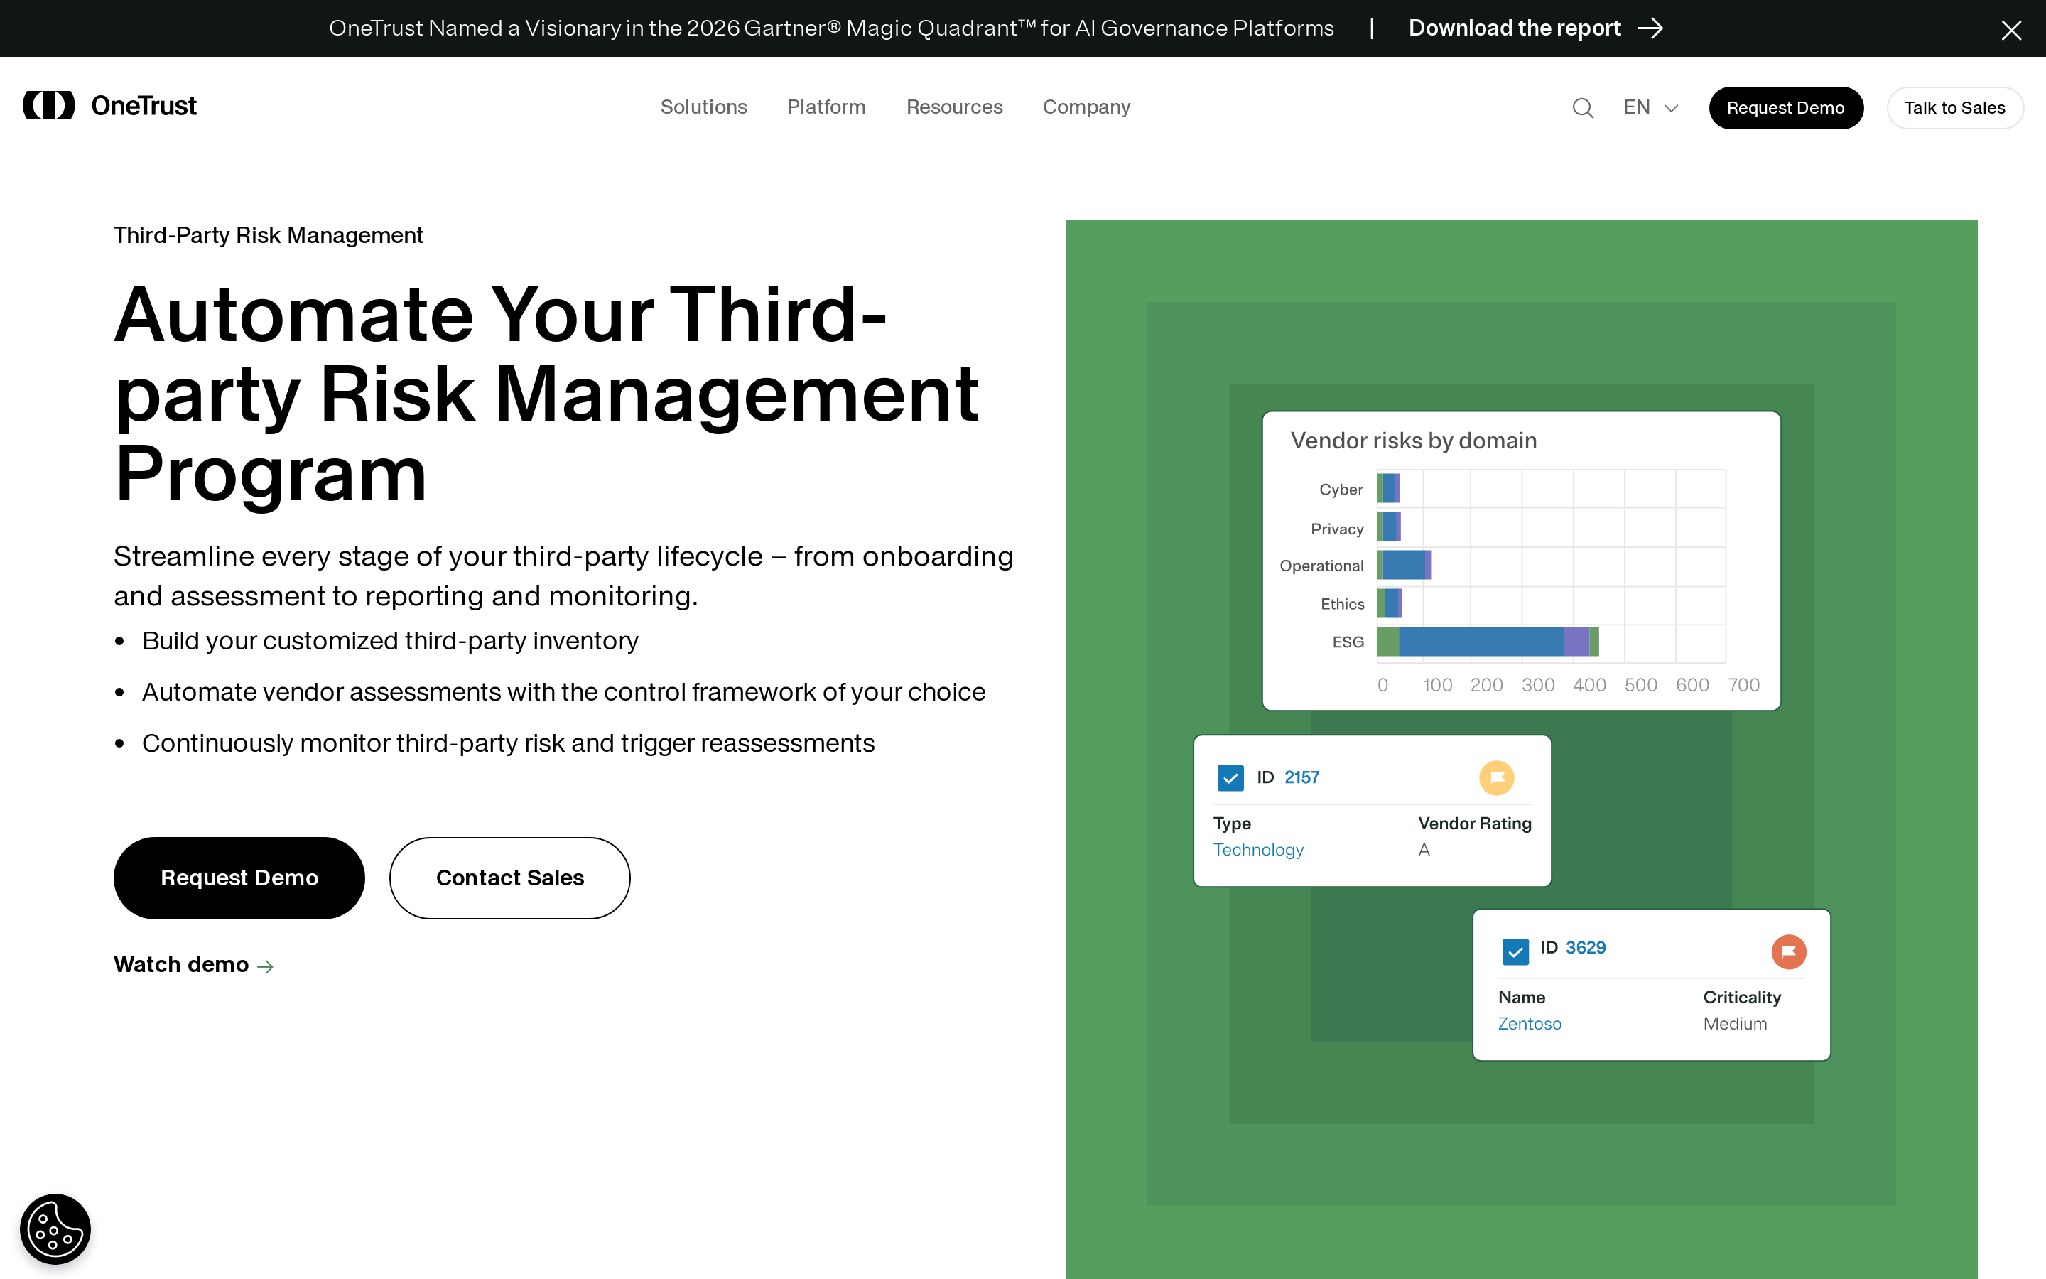Click ID number 3629
The width and height of the screenshot is (2046, 1279).
[x=1585, y=948]
